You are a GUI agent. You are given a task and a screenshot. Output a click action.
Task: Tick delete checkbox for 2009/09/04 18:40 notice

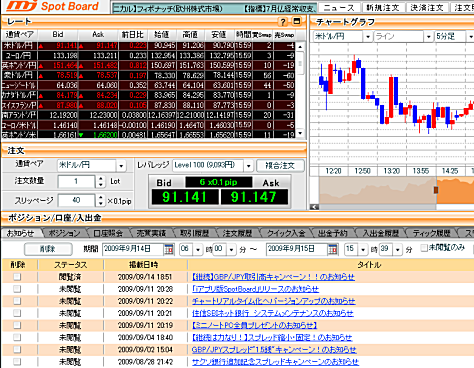click(17, 337)
